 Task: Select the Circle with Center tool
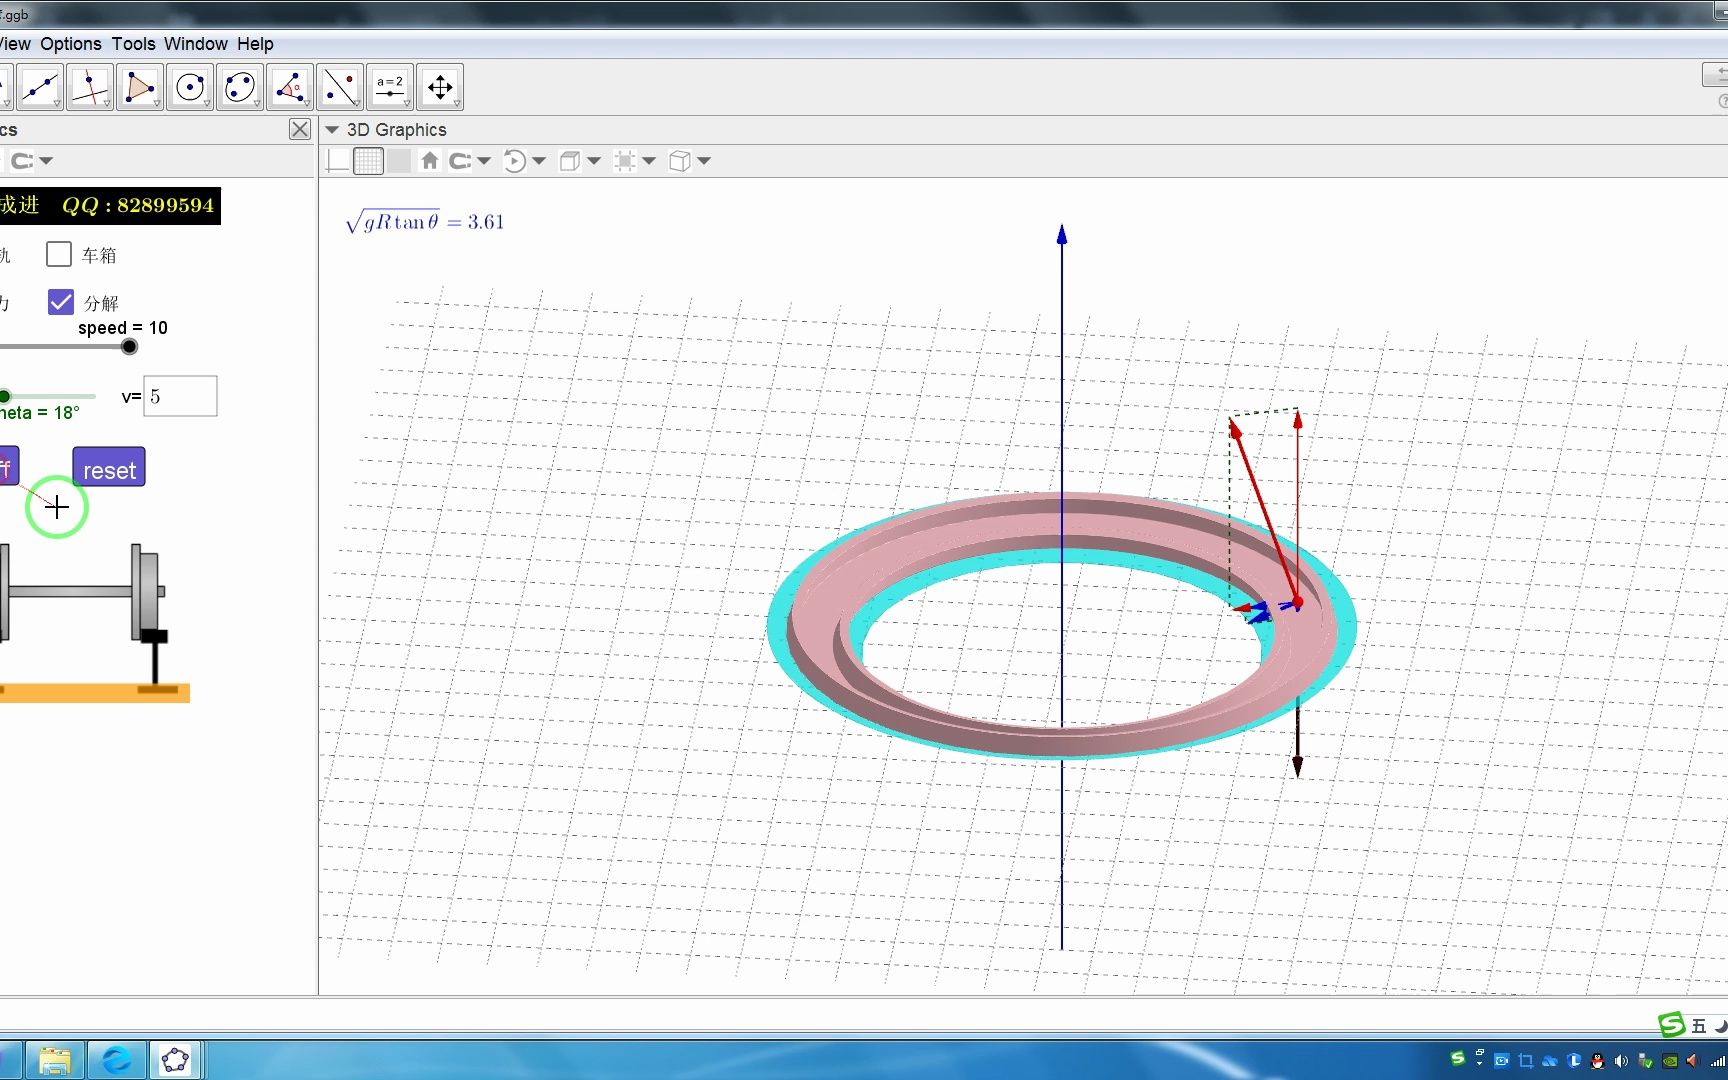click(190, 86)
